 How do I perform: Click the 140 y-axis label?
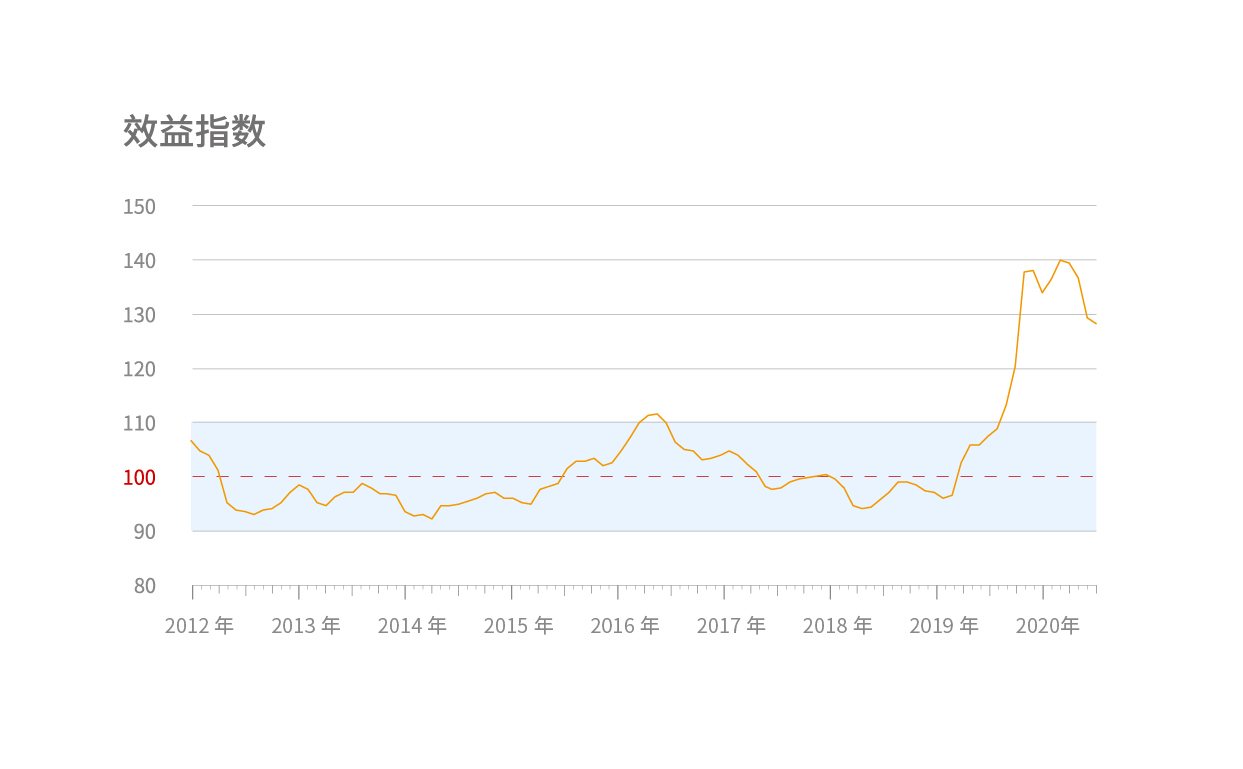point(139,261)
